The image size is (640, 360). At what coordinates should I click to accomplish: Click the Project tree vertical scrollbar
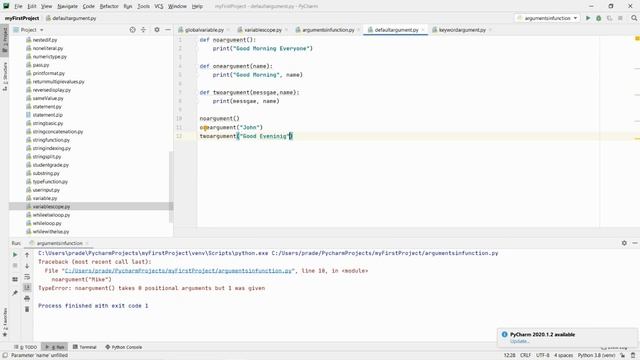click(171, 187)
